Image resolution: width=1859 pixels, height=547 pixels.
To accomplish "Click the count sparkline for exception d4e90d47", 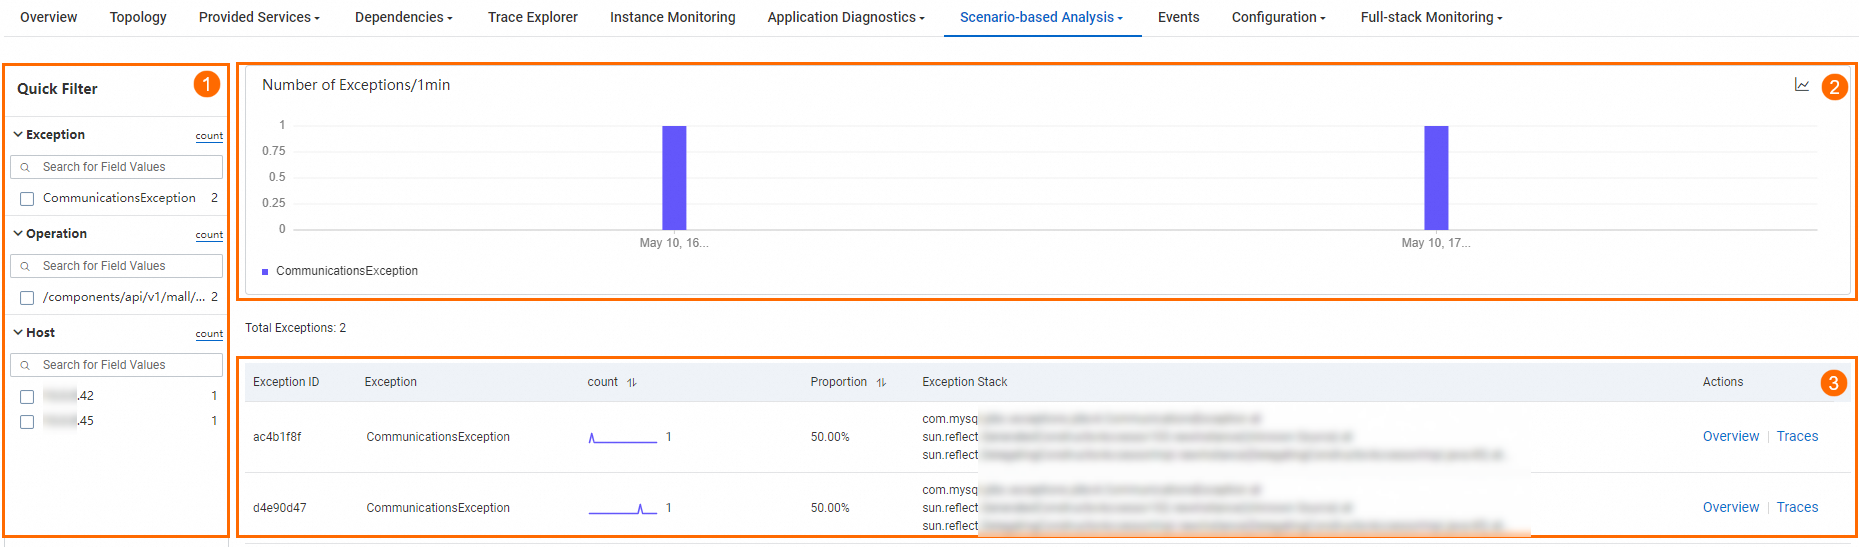I will 622,508.
